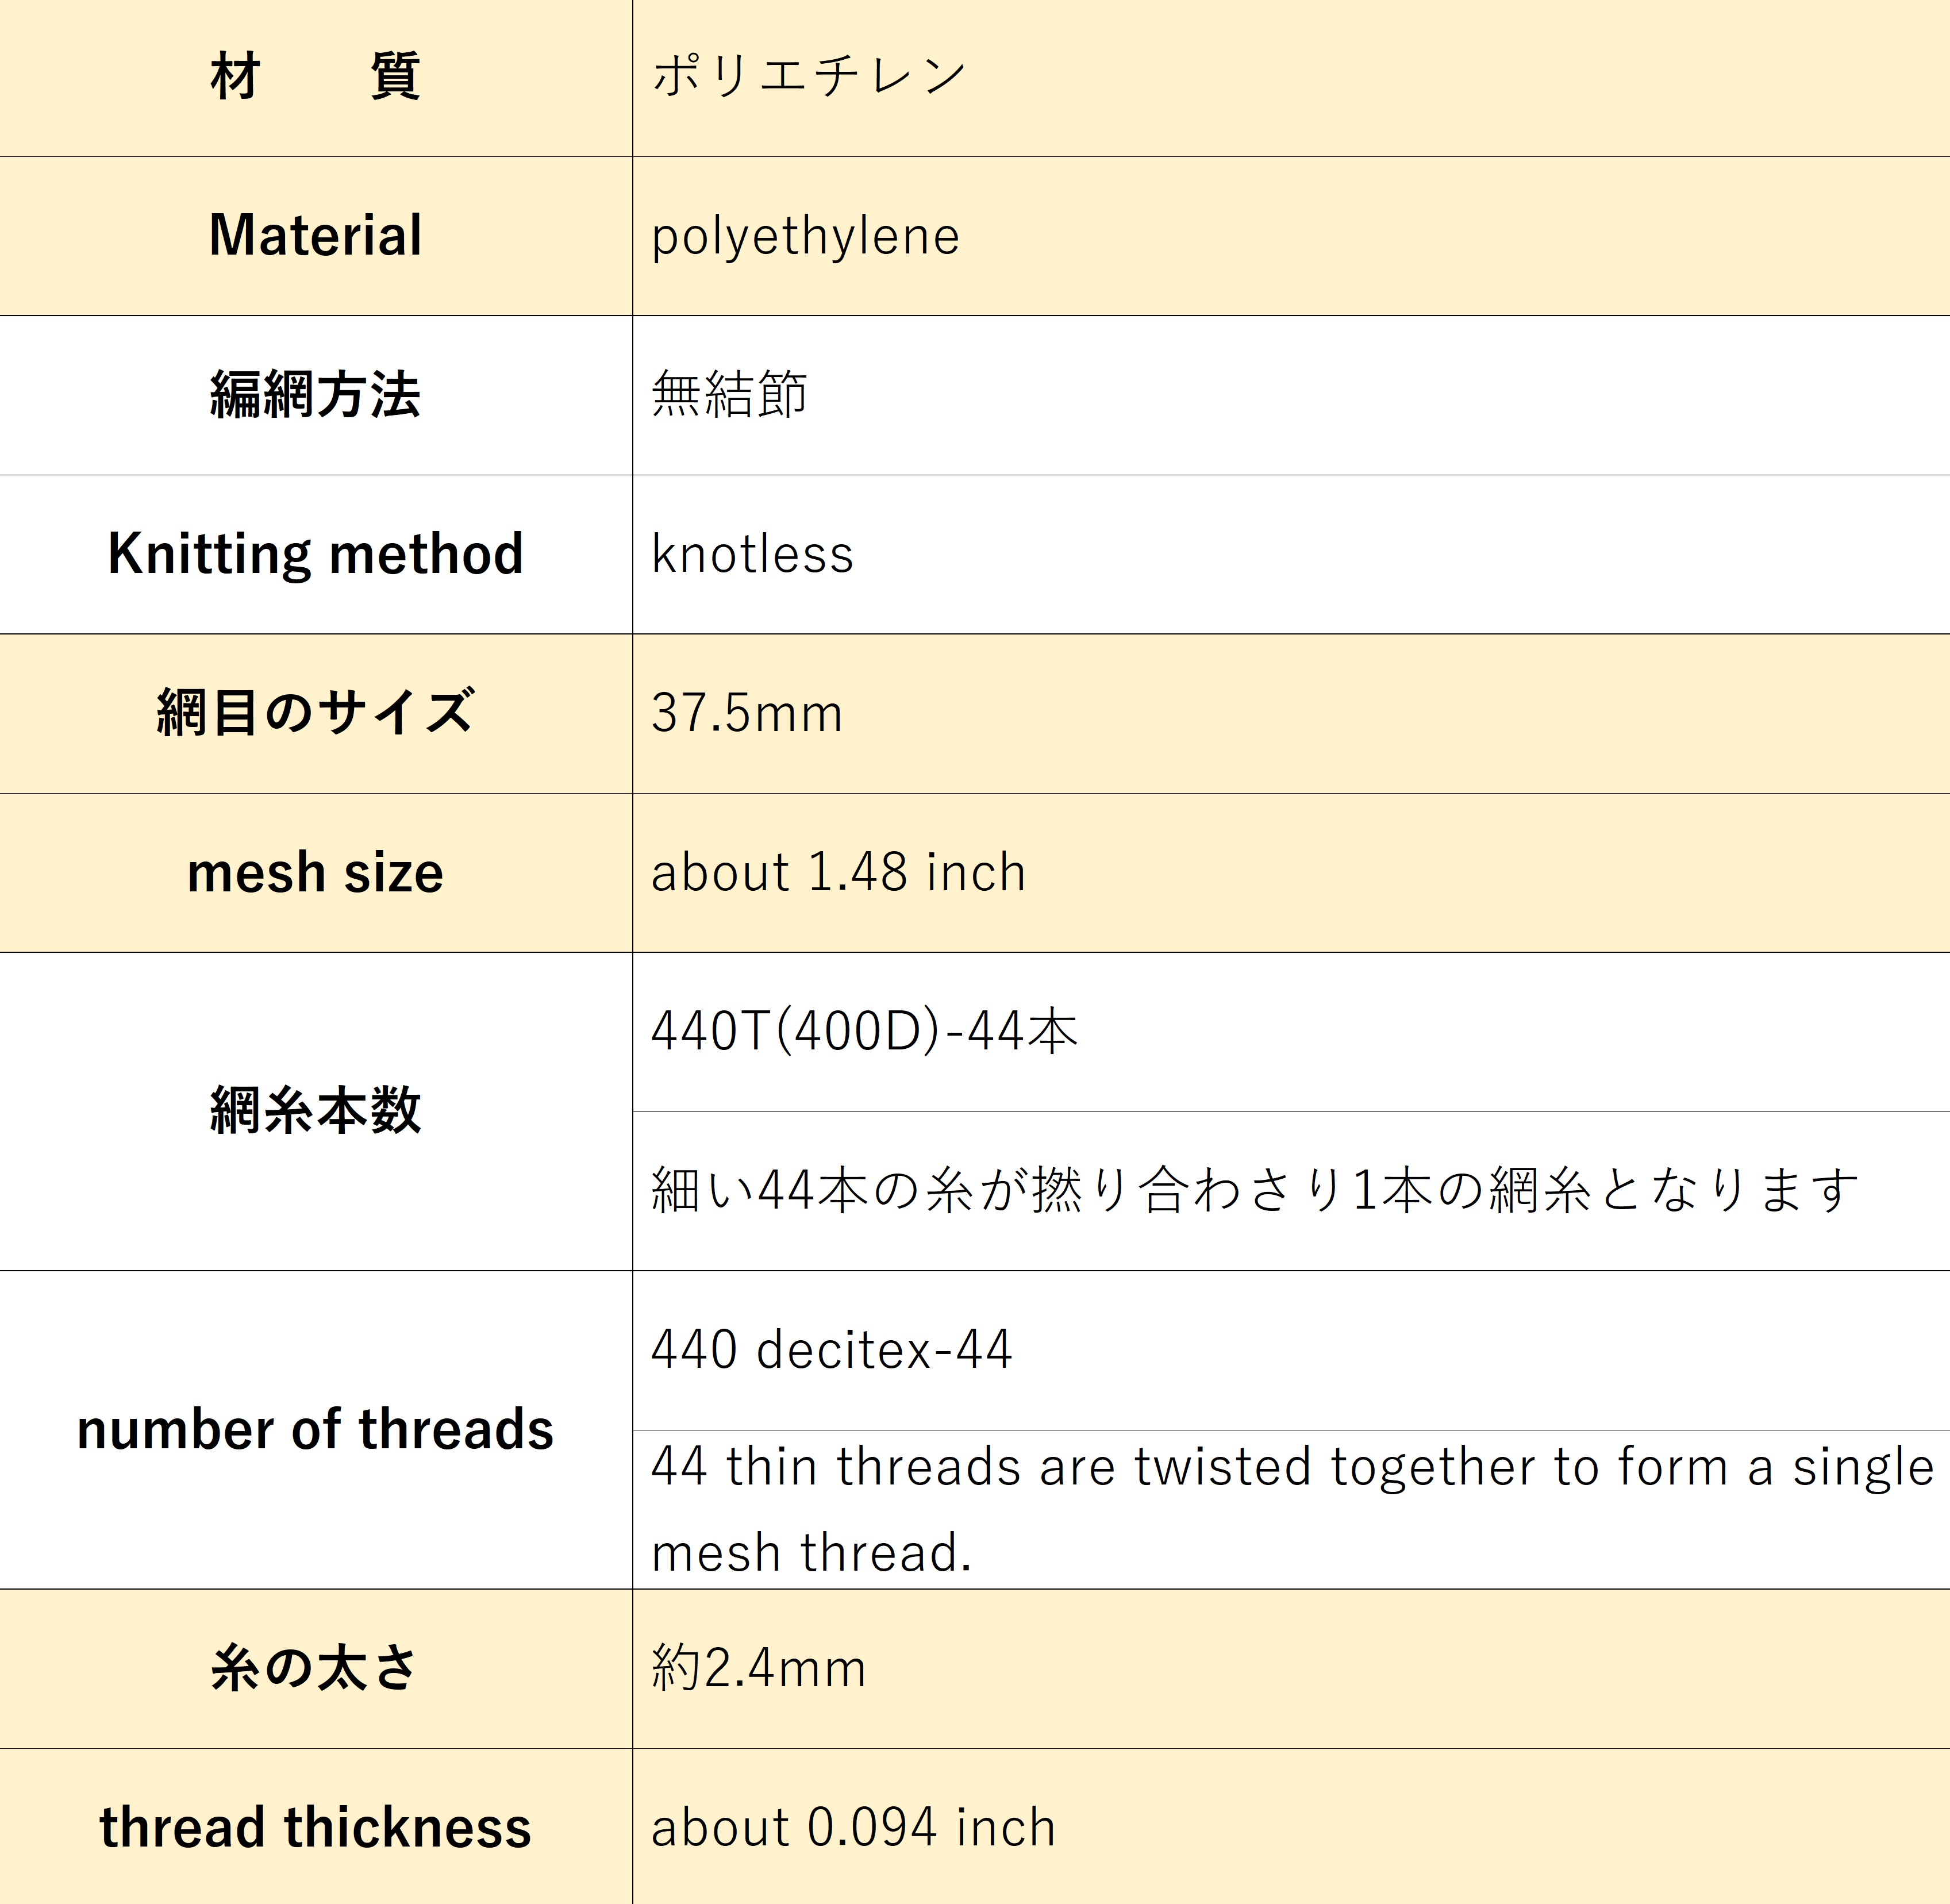Click the knotless value text
This screenshot has height=1904, width=1950.
752,554
